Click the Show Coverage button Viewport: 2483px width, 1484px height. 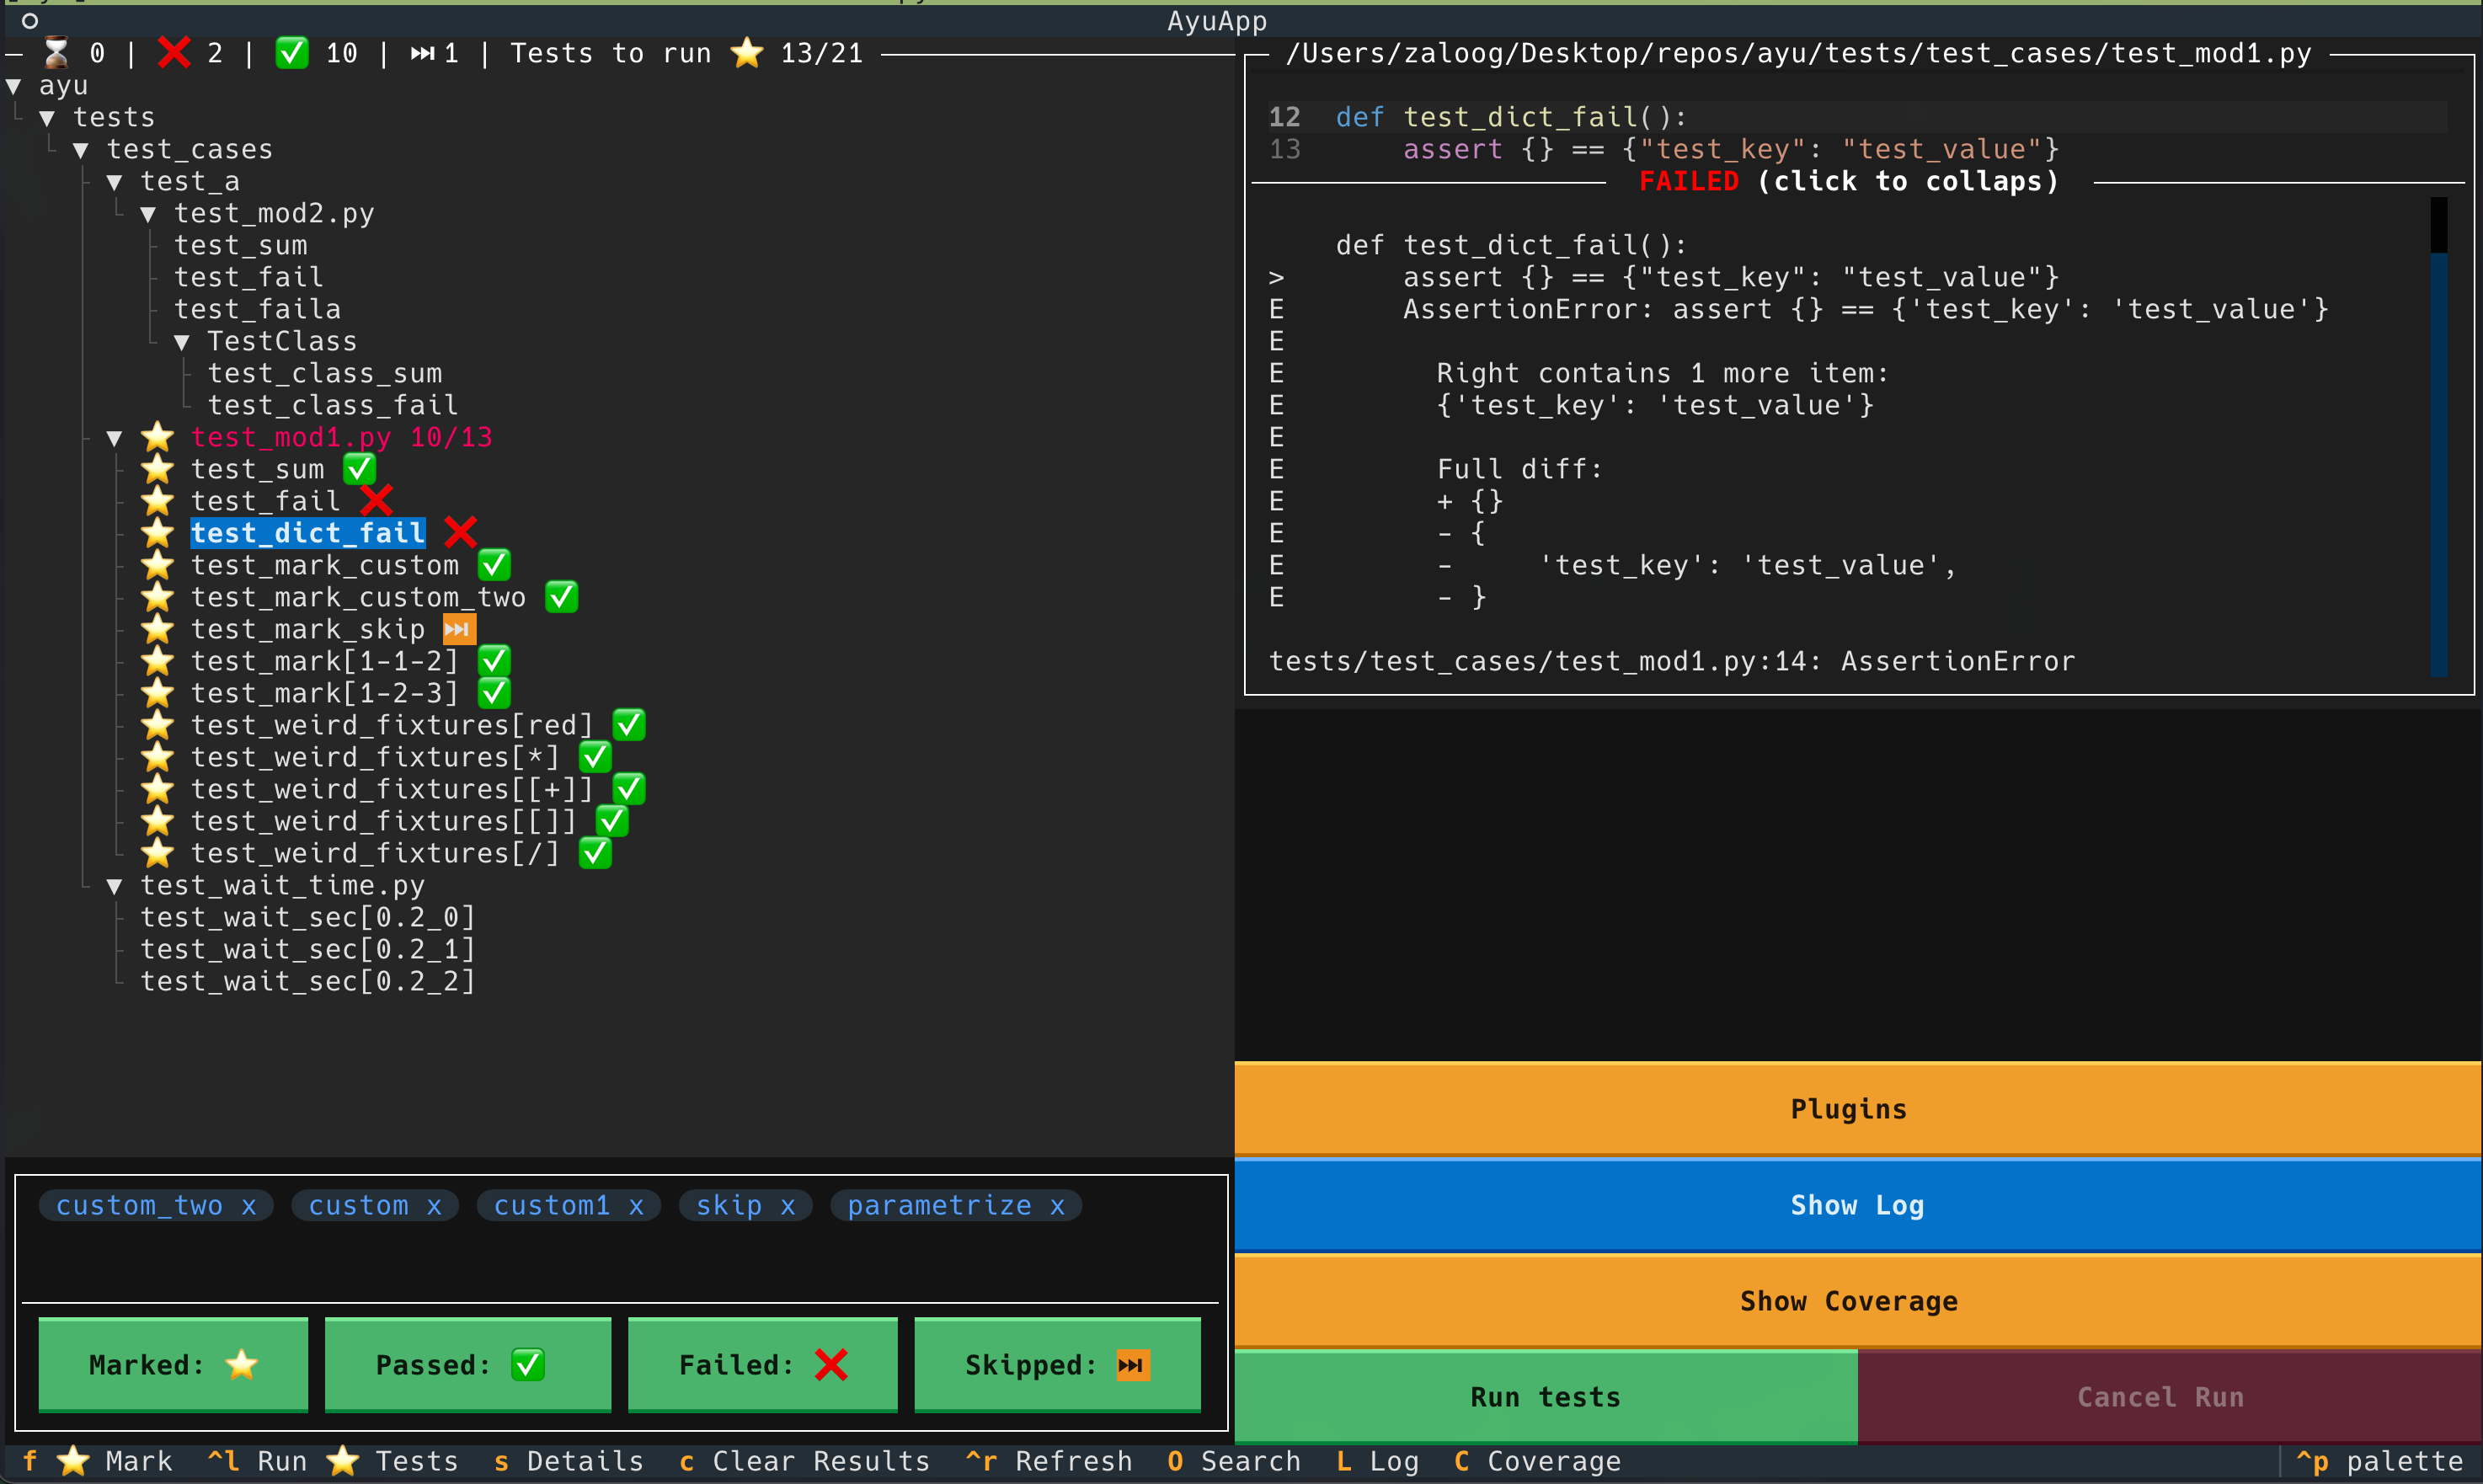click(1858, 1301)
